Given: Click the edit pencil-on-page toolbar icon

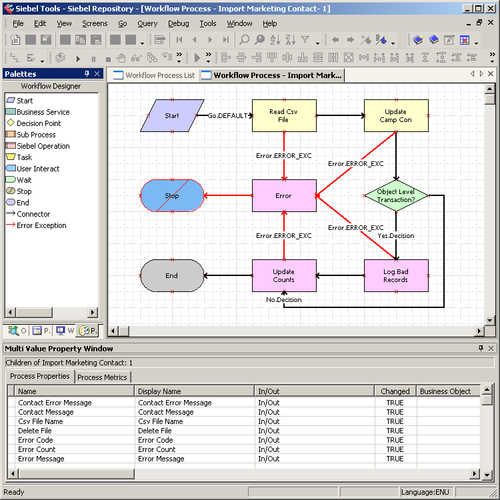Looking at the screenshot, I should click(x=449, y=40).
